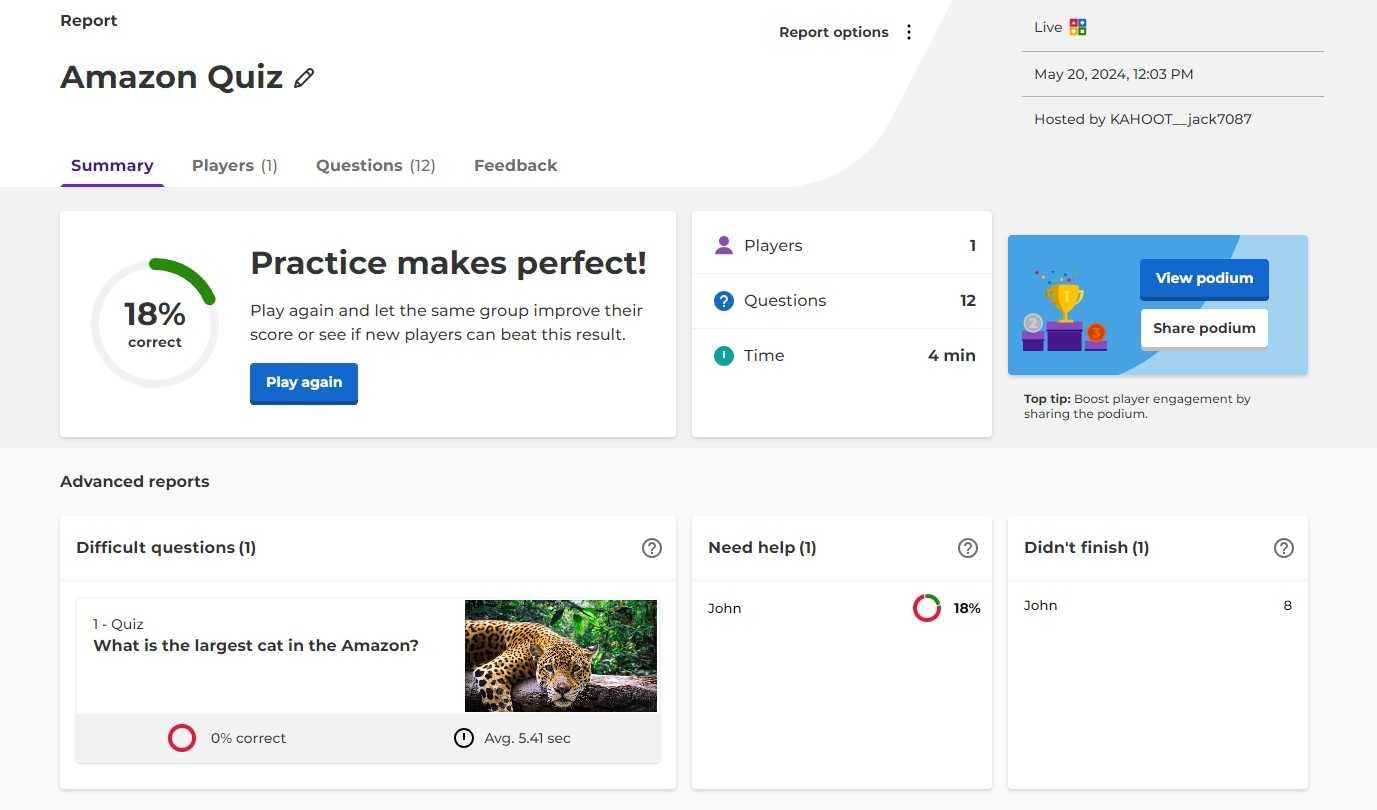The height and width of the screenshot is (810, 1377).
Task: Click the teal Time clock icon
Action: point(724,355)
